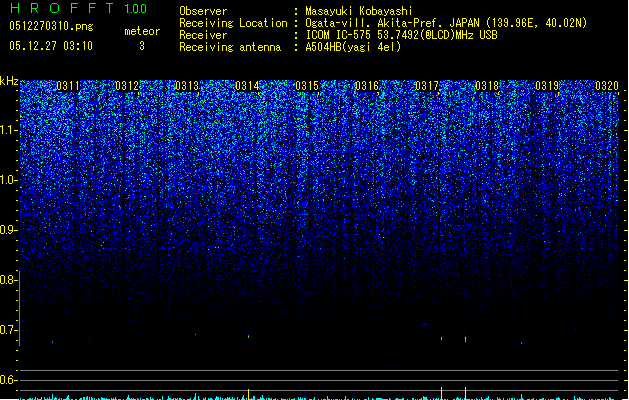
Task: Click the 0.7 frequency axis label
Action: (x=8, y=330)
